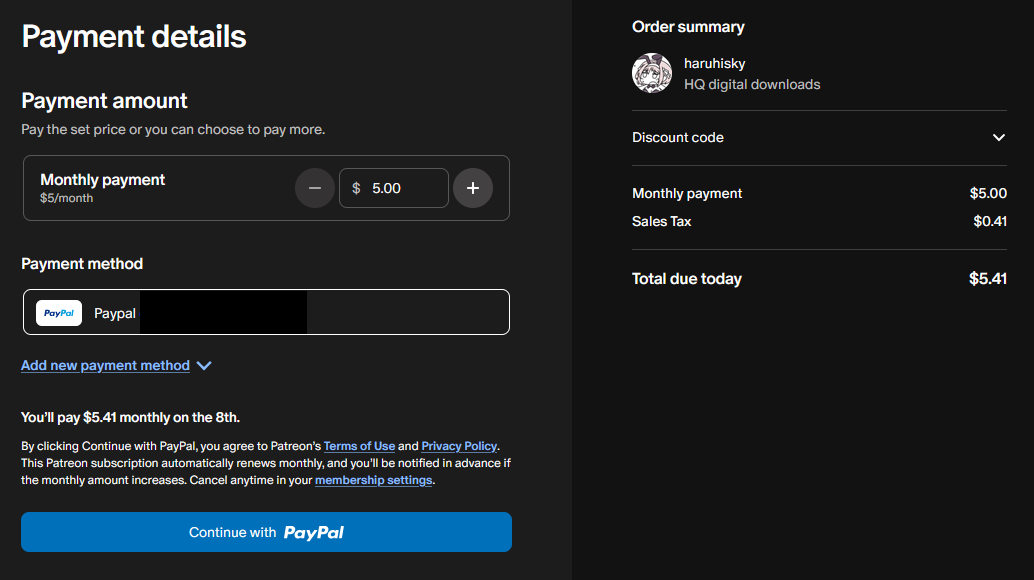Select the haruhisky creator name
Viewport: 1034px width, 580px height.
pyautogui.click(x=714, y=63)
